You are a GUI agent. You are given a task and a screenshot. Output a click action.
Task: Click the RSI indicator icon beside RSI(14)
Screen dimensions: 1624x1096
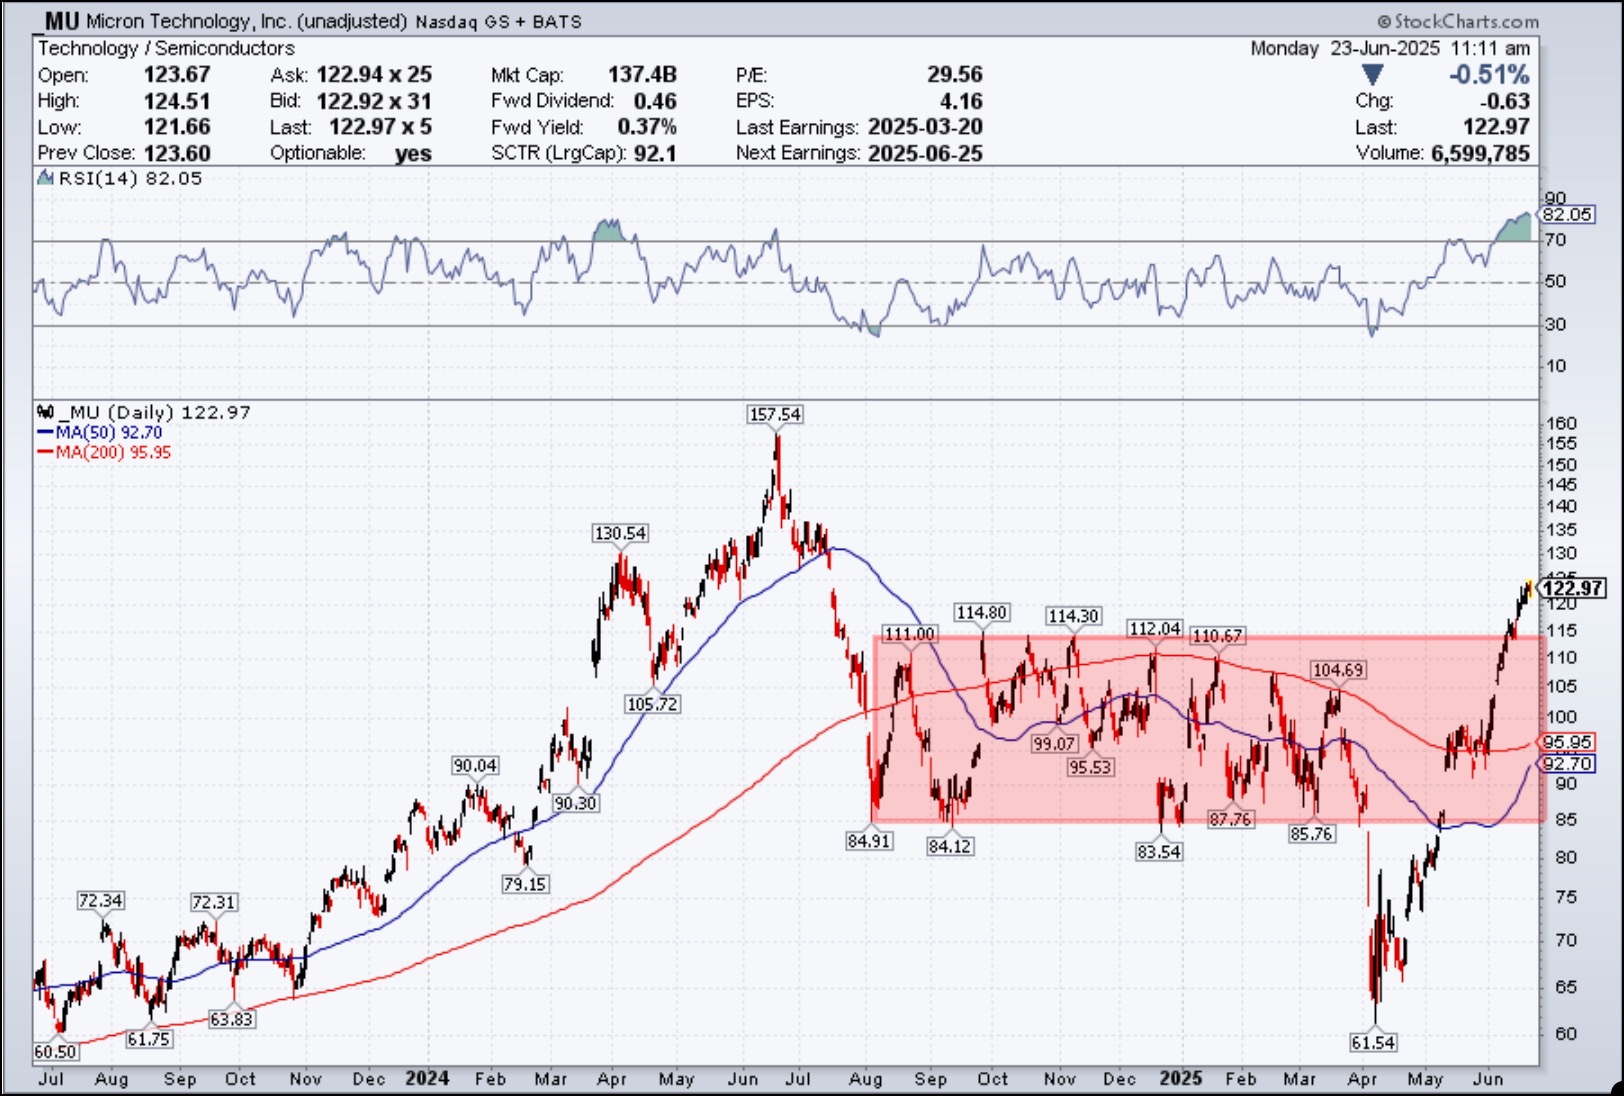tap(45, 178)
